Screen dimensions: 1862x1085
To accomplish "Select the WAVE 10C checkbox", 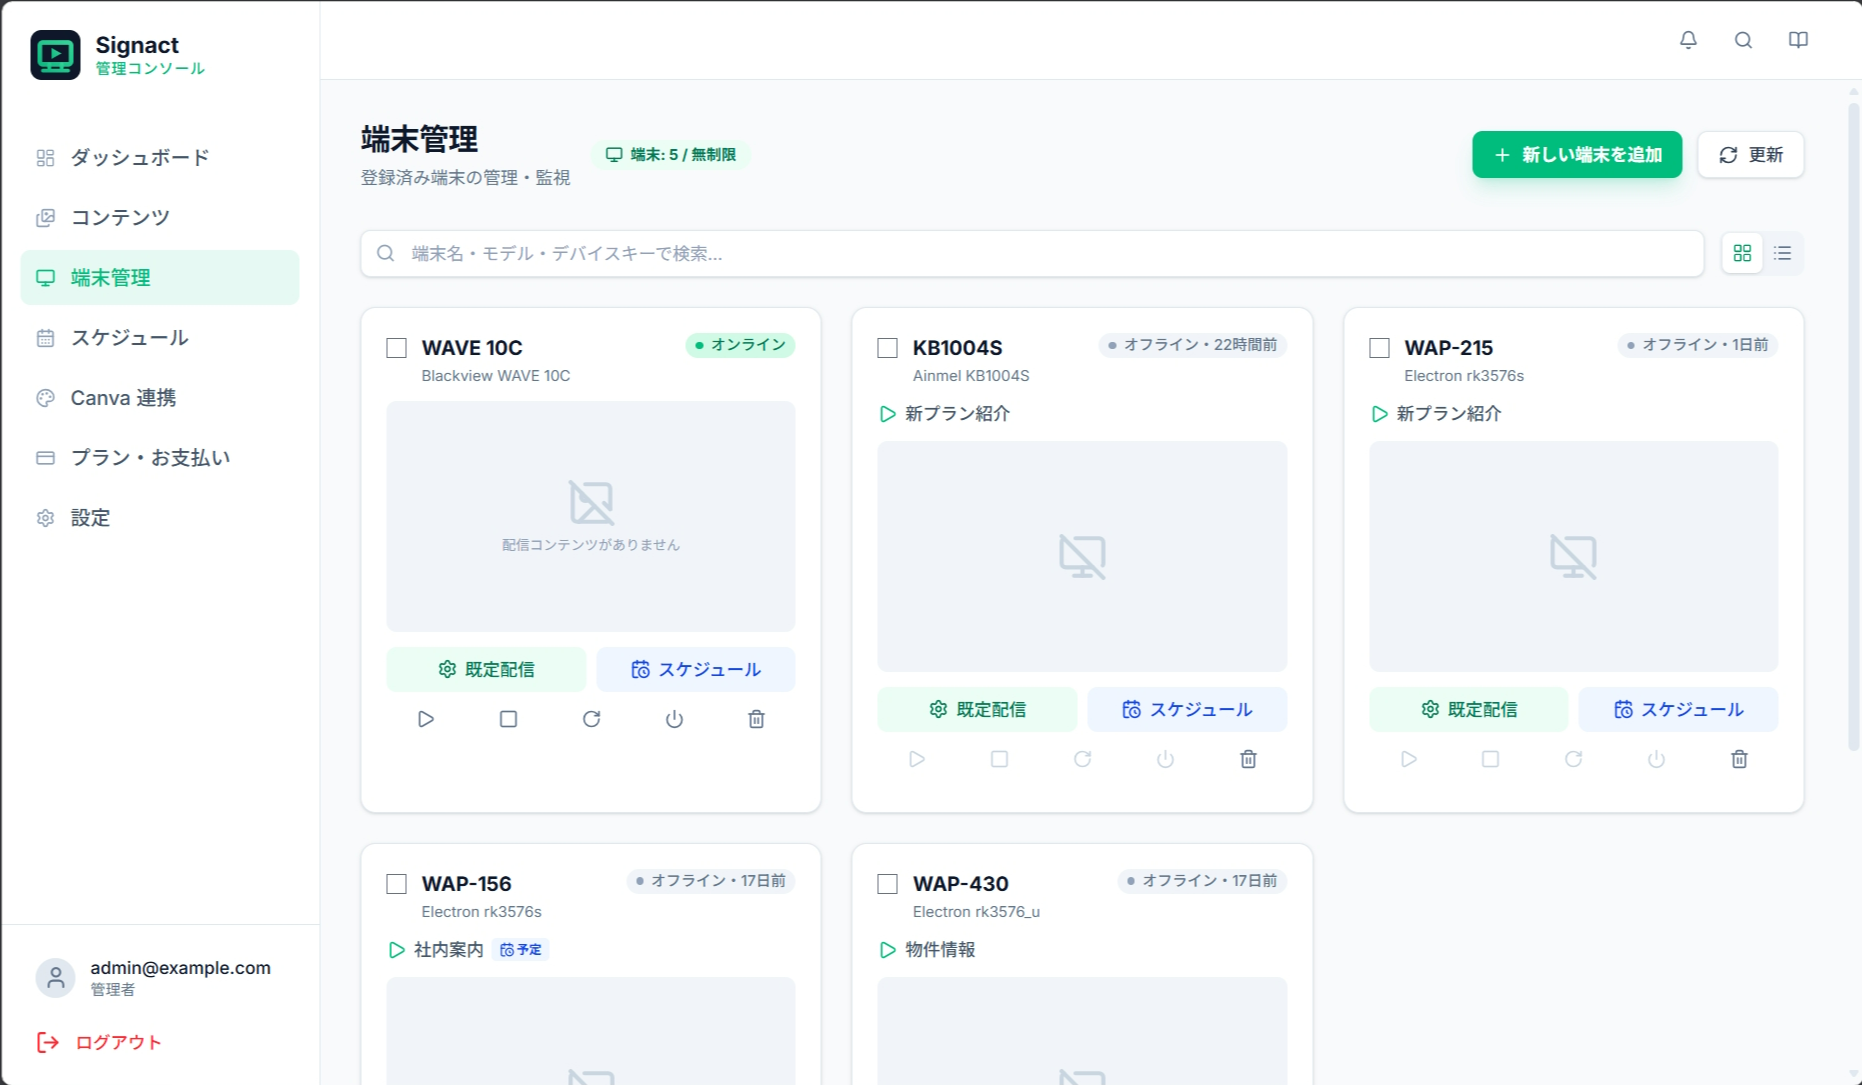I will click(x=397, y=348).
